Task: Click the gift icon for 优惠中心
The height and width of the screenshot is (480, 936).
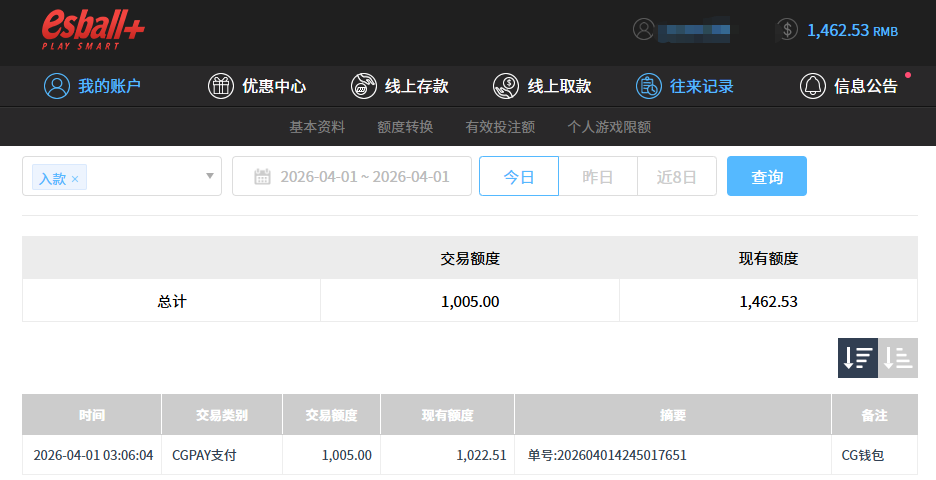Action: (x=220, y=86)
